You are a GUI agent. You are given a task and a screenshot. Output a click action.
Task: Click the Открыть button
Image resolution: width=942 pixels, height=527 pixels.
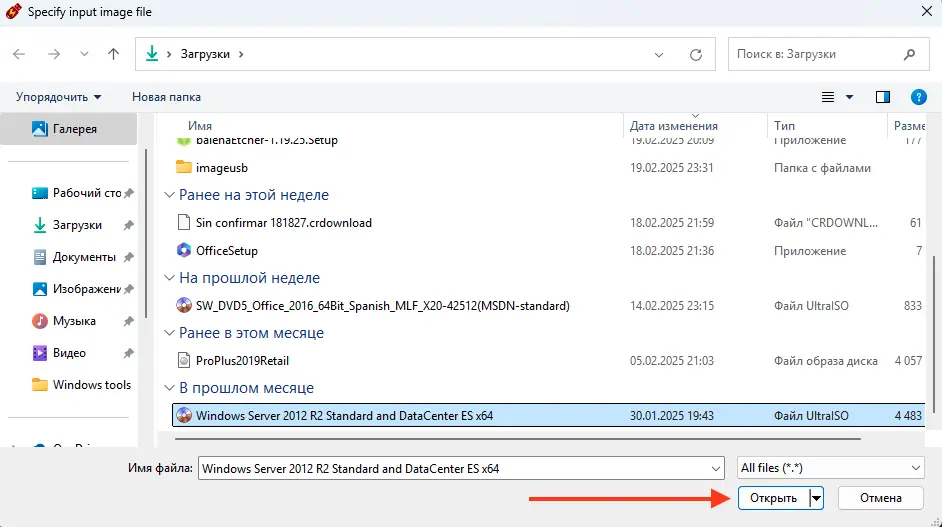pyautogui.click(x=773, y=498)
